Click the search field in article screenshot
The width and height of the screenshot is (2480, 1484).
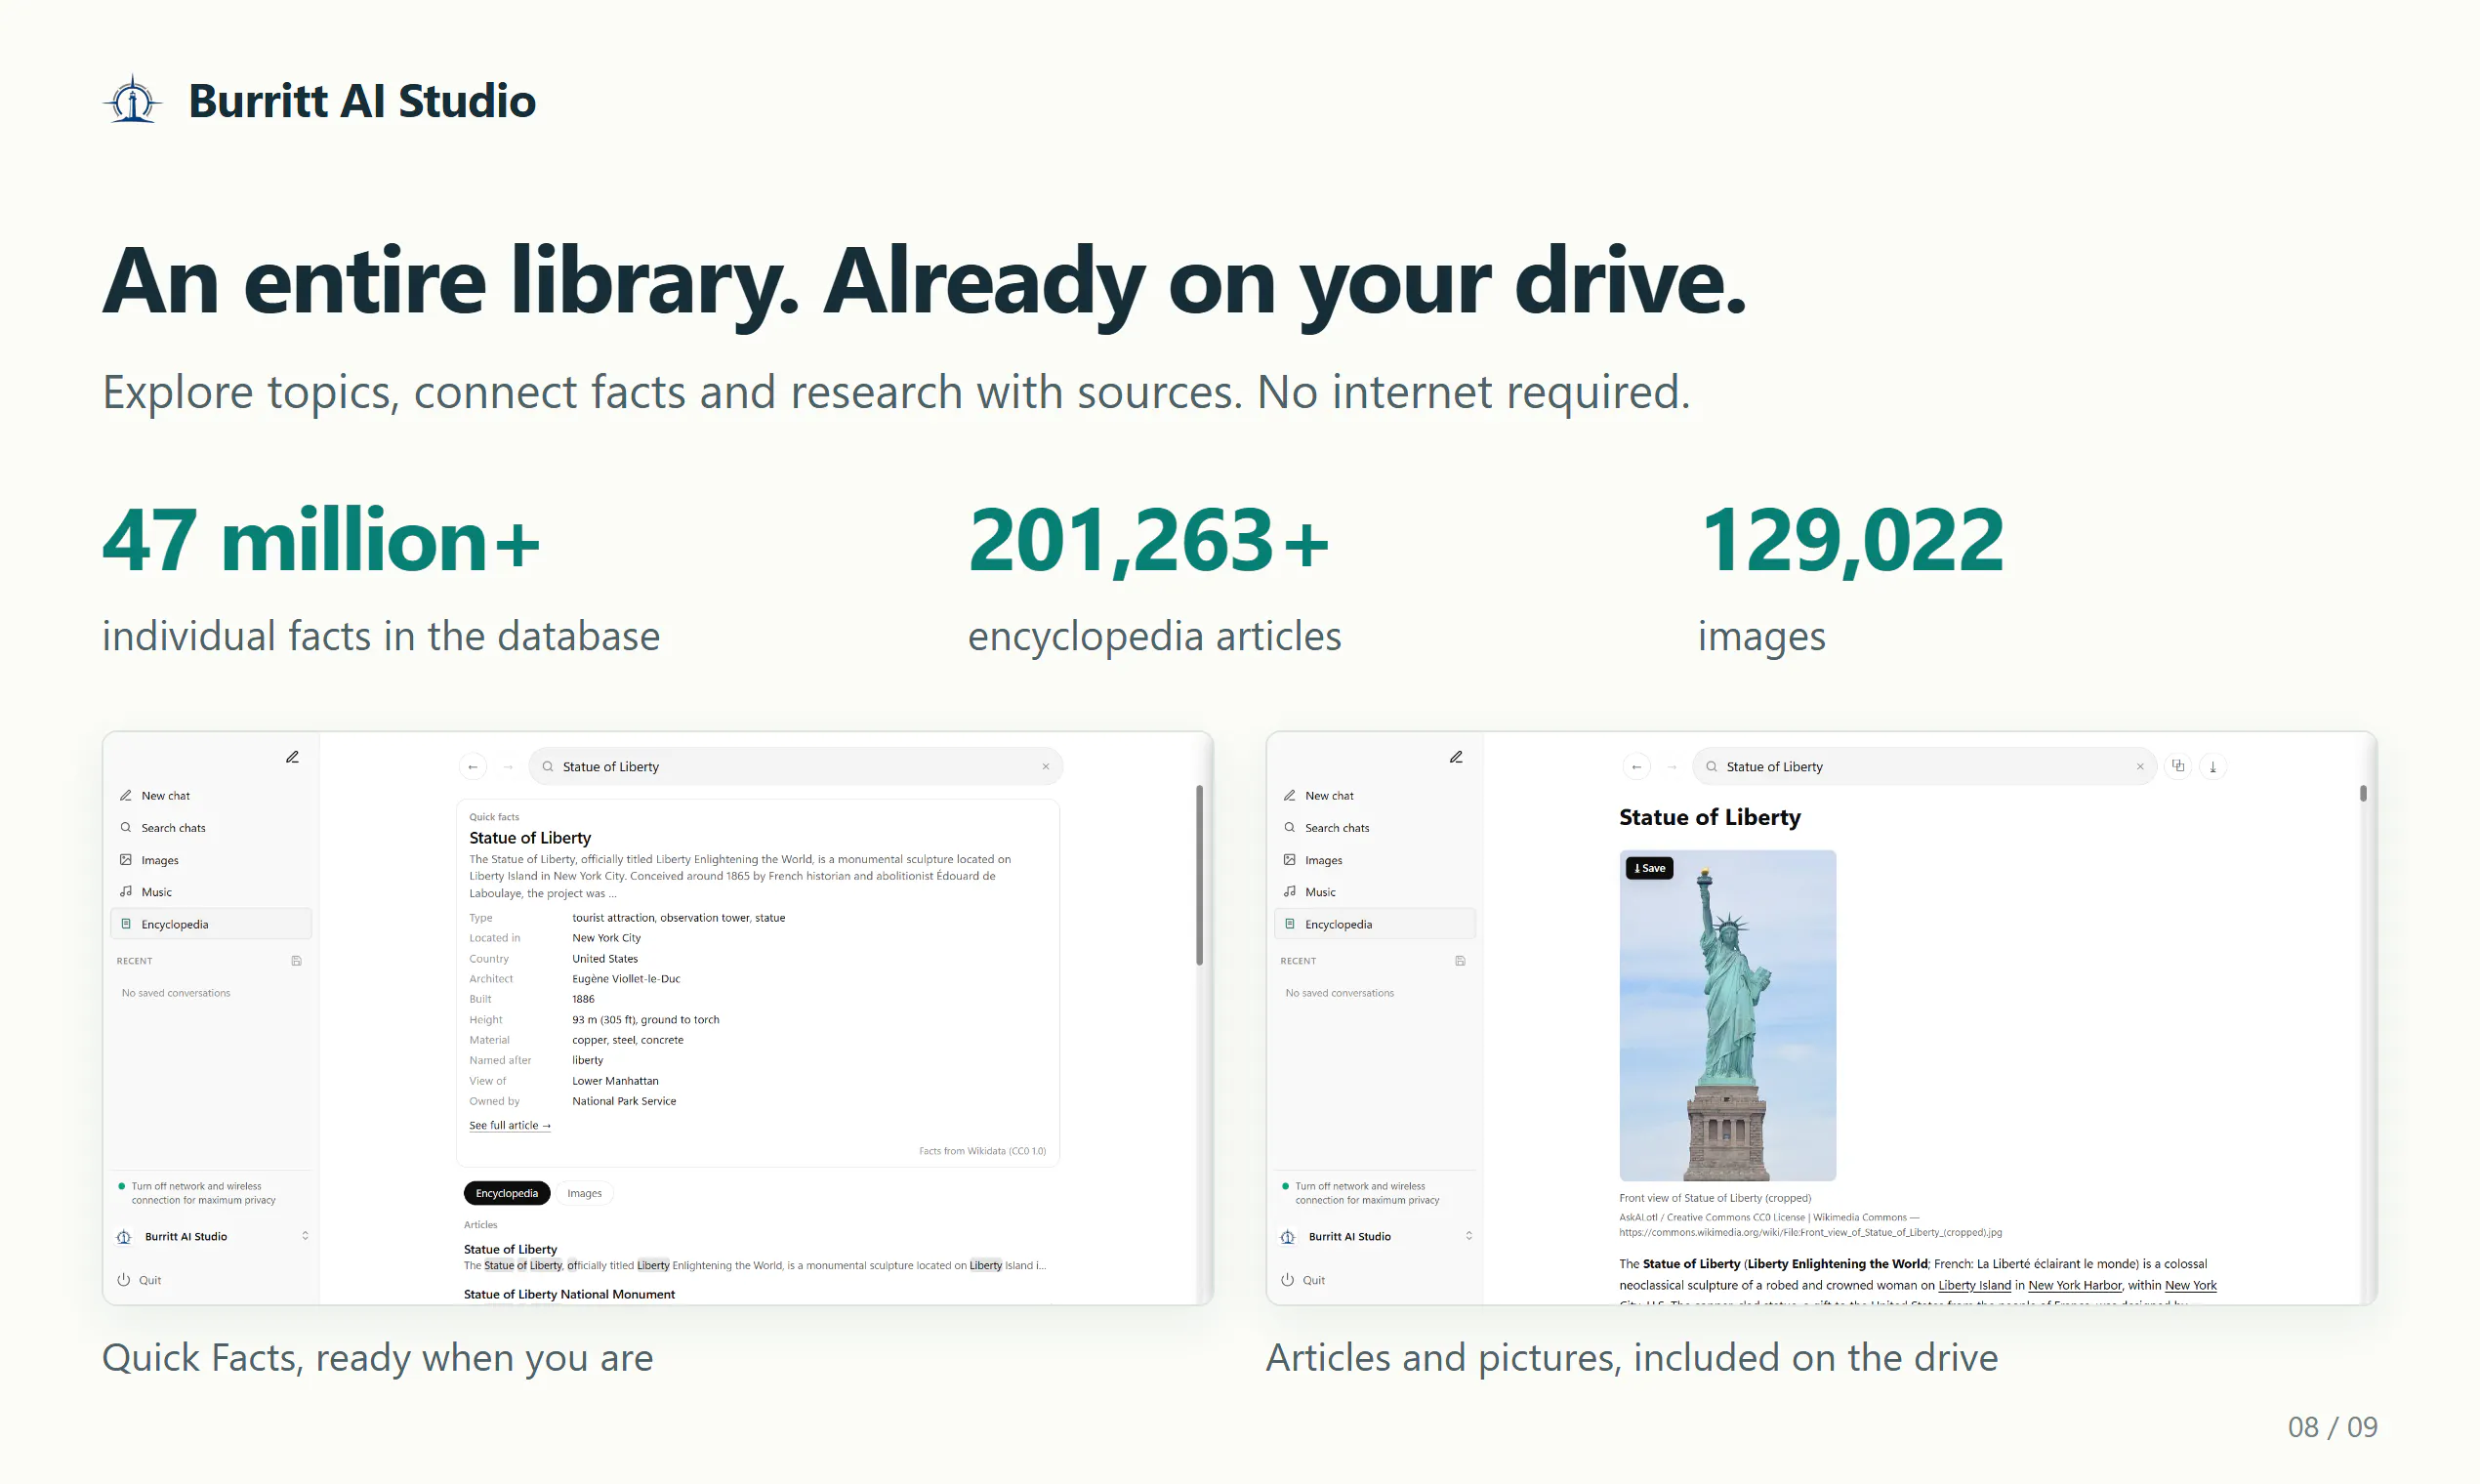1924,767
